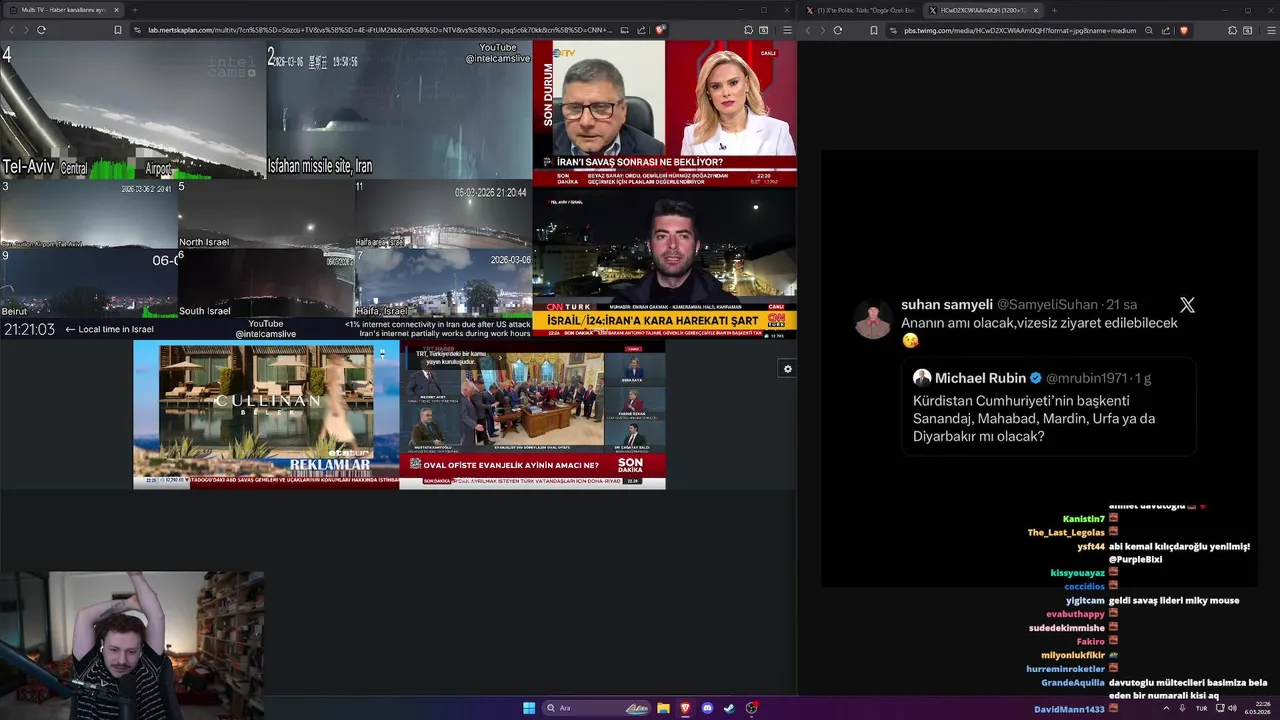Open share icon in right browser address bar

pos(1166,30)
